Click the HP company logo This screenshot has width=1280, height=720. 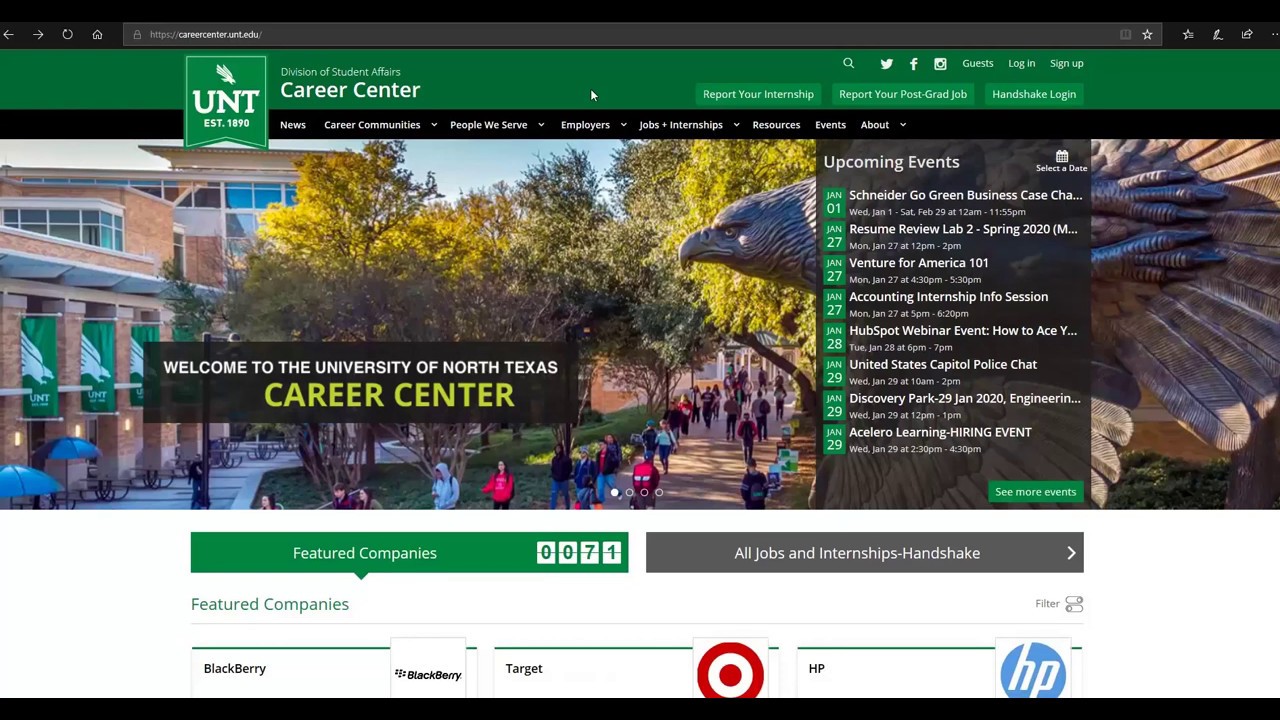tap(1033, 670)
